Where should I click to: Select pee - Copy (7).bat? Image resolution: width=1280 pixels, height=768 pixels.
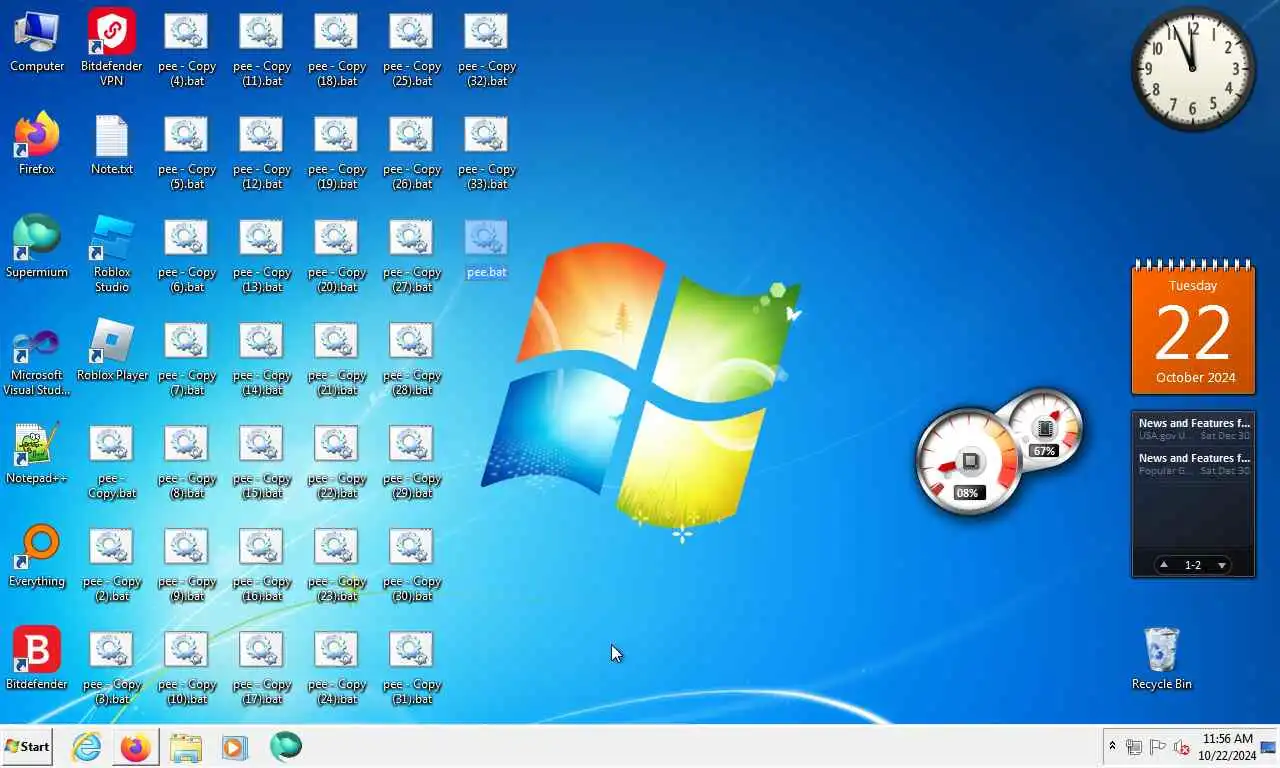click(x=187, y=359)
